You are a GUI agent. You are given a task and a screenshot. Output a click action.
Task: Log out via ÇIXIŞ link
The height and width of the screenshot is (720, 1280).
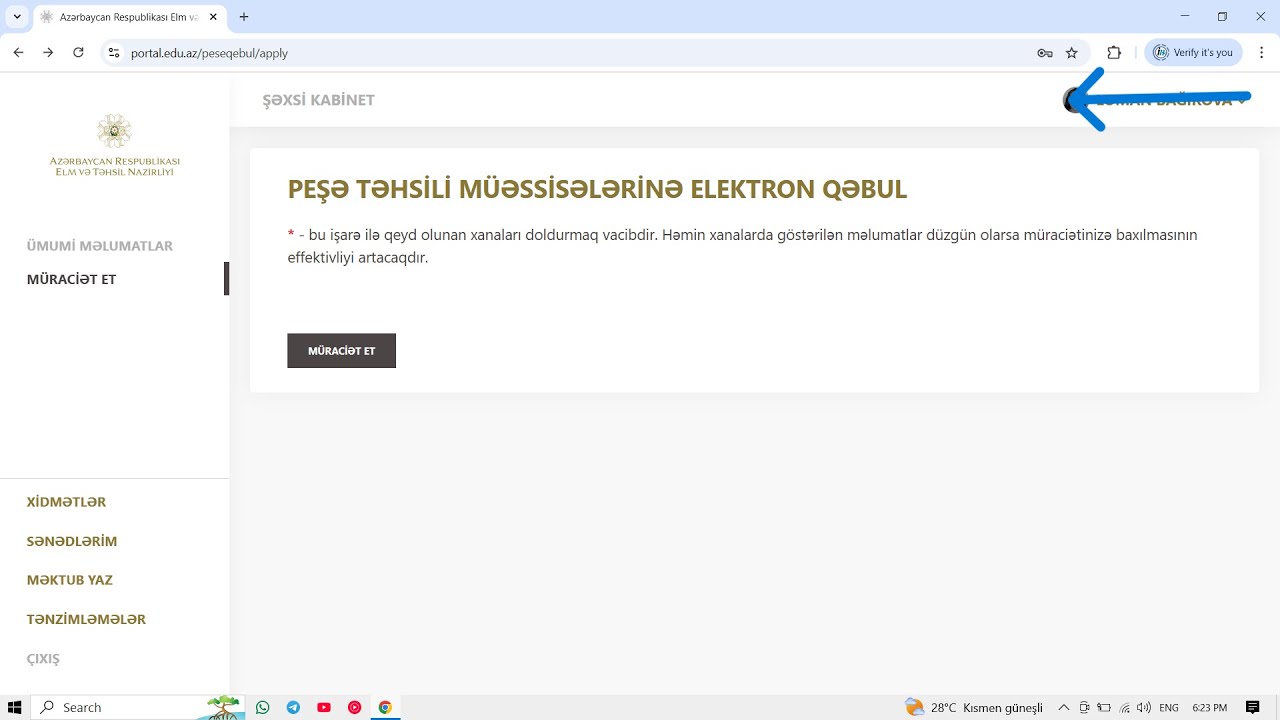pos(43,659)
